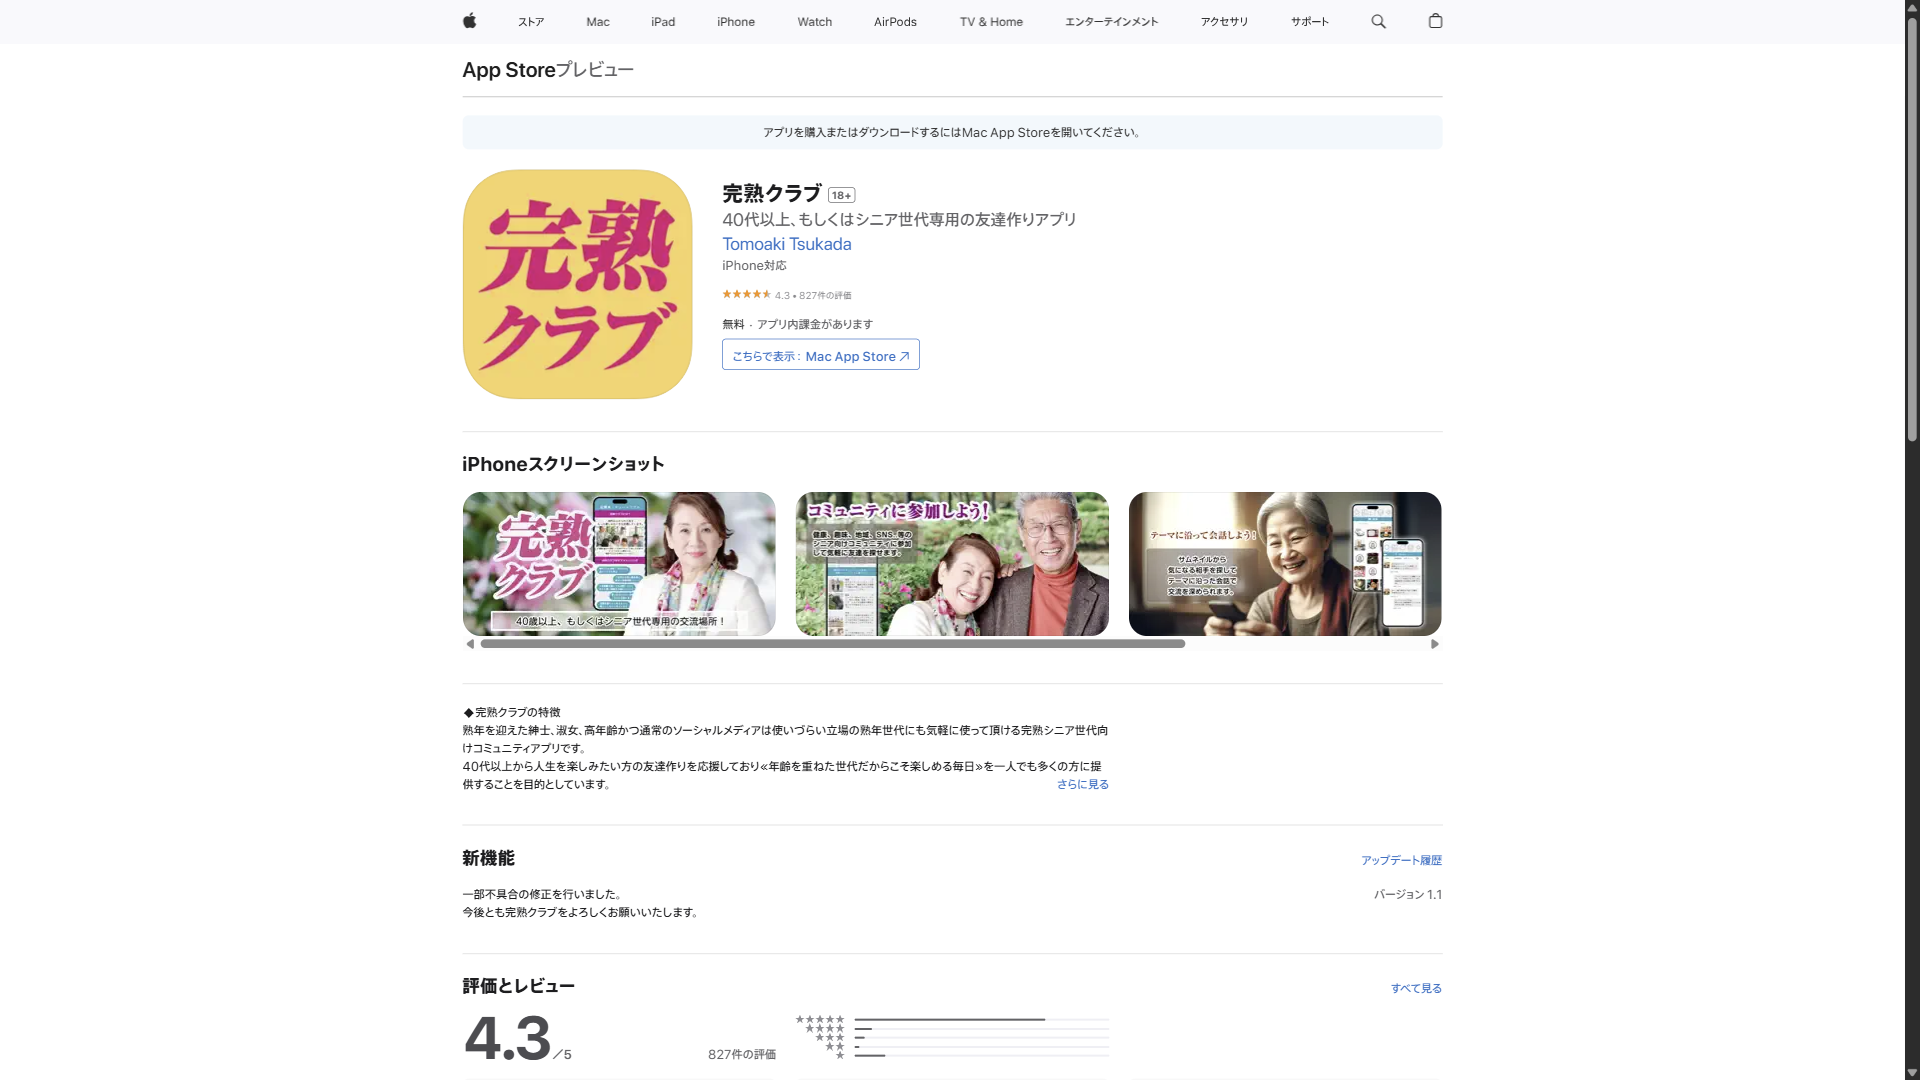Open the iPhone menu item
The image size is (1920, 1080).
[x=735, y=21]
